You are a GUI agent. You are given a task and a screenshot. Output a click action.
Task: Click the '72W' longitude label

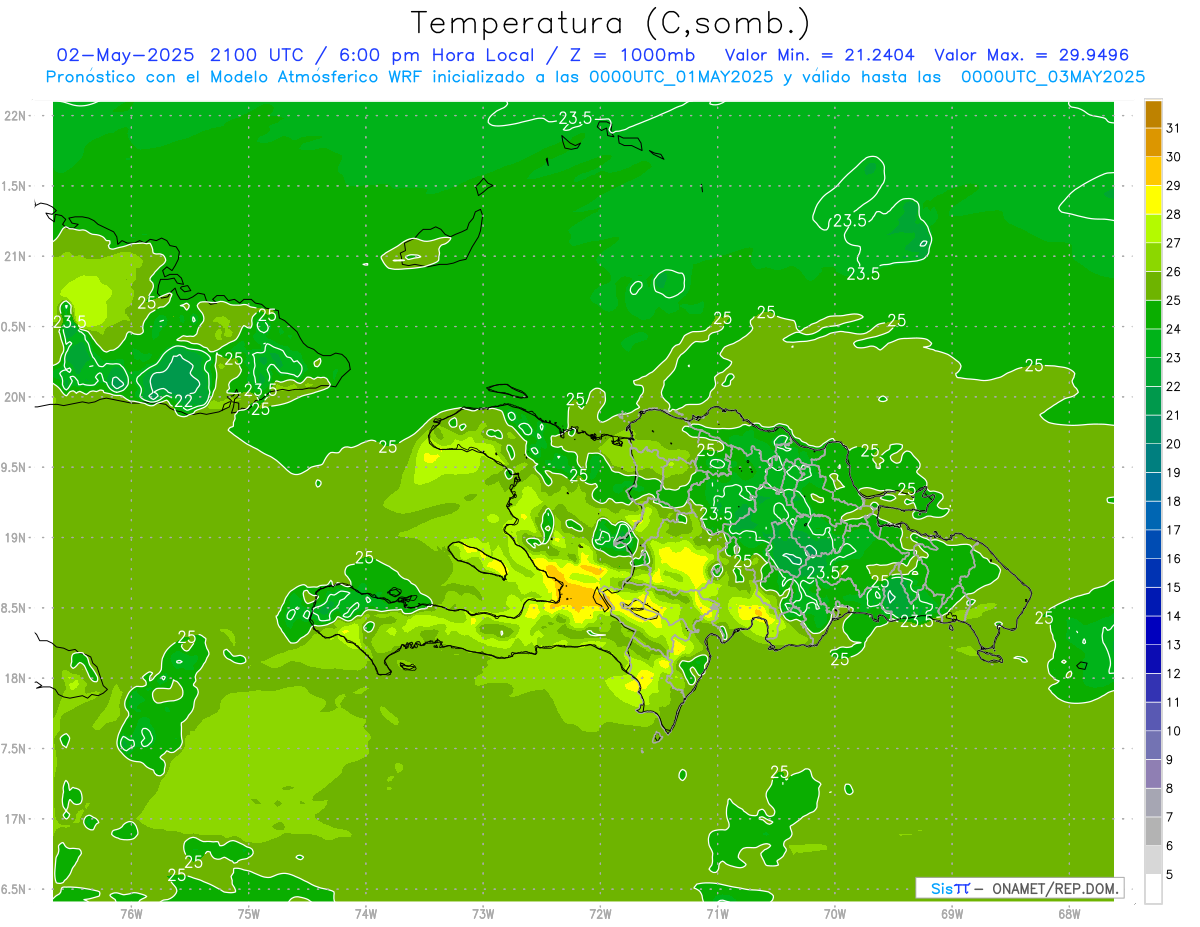tap(600, 913)
